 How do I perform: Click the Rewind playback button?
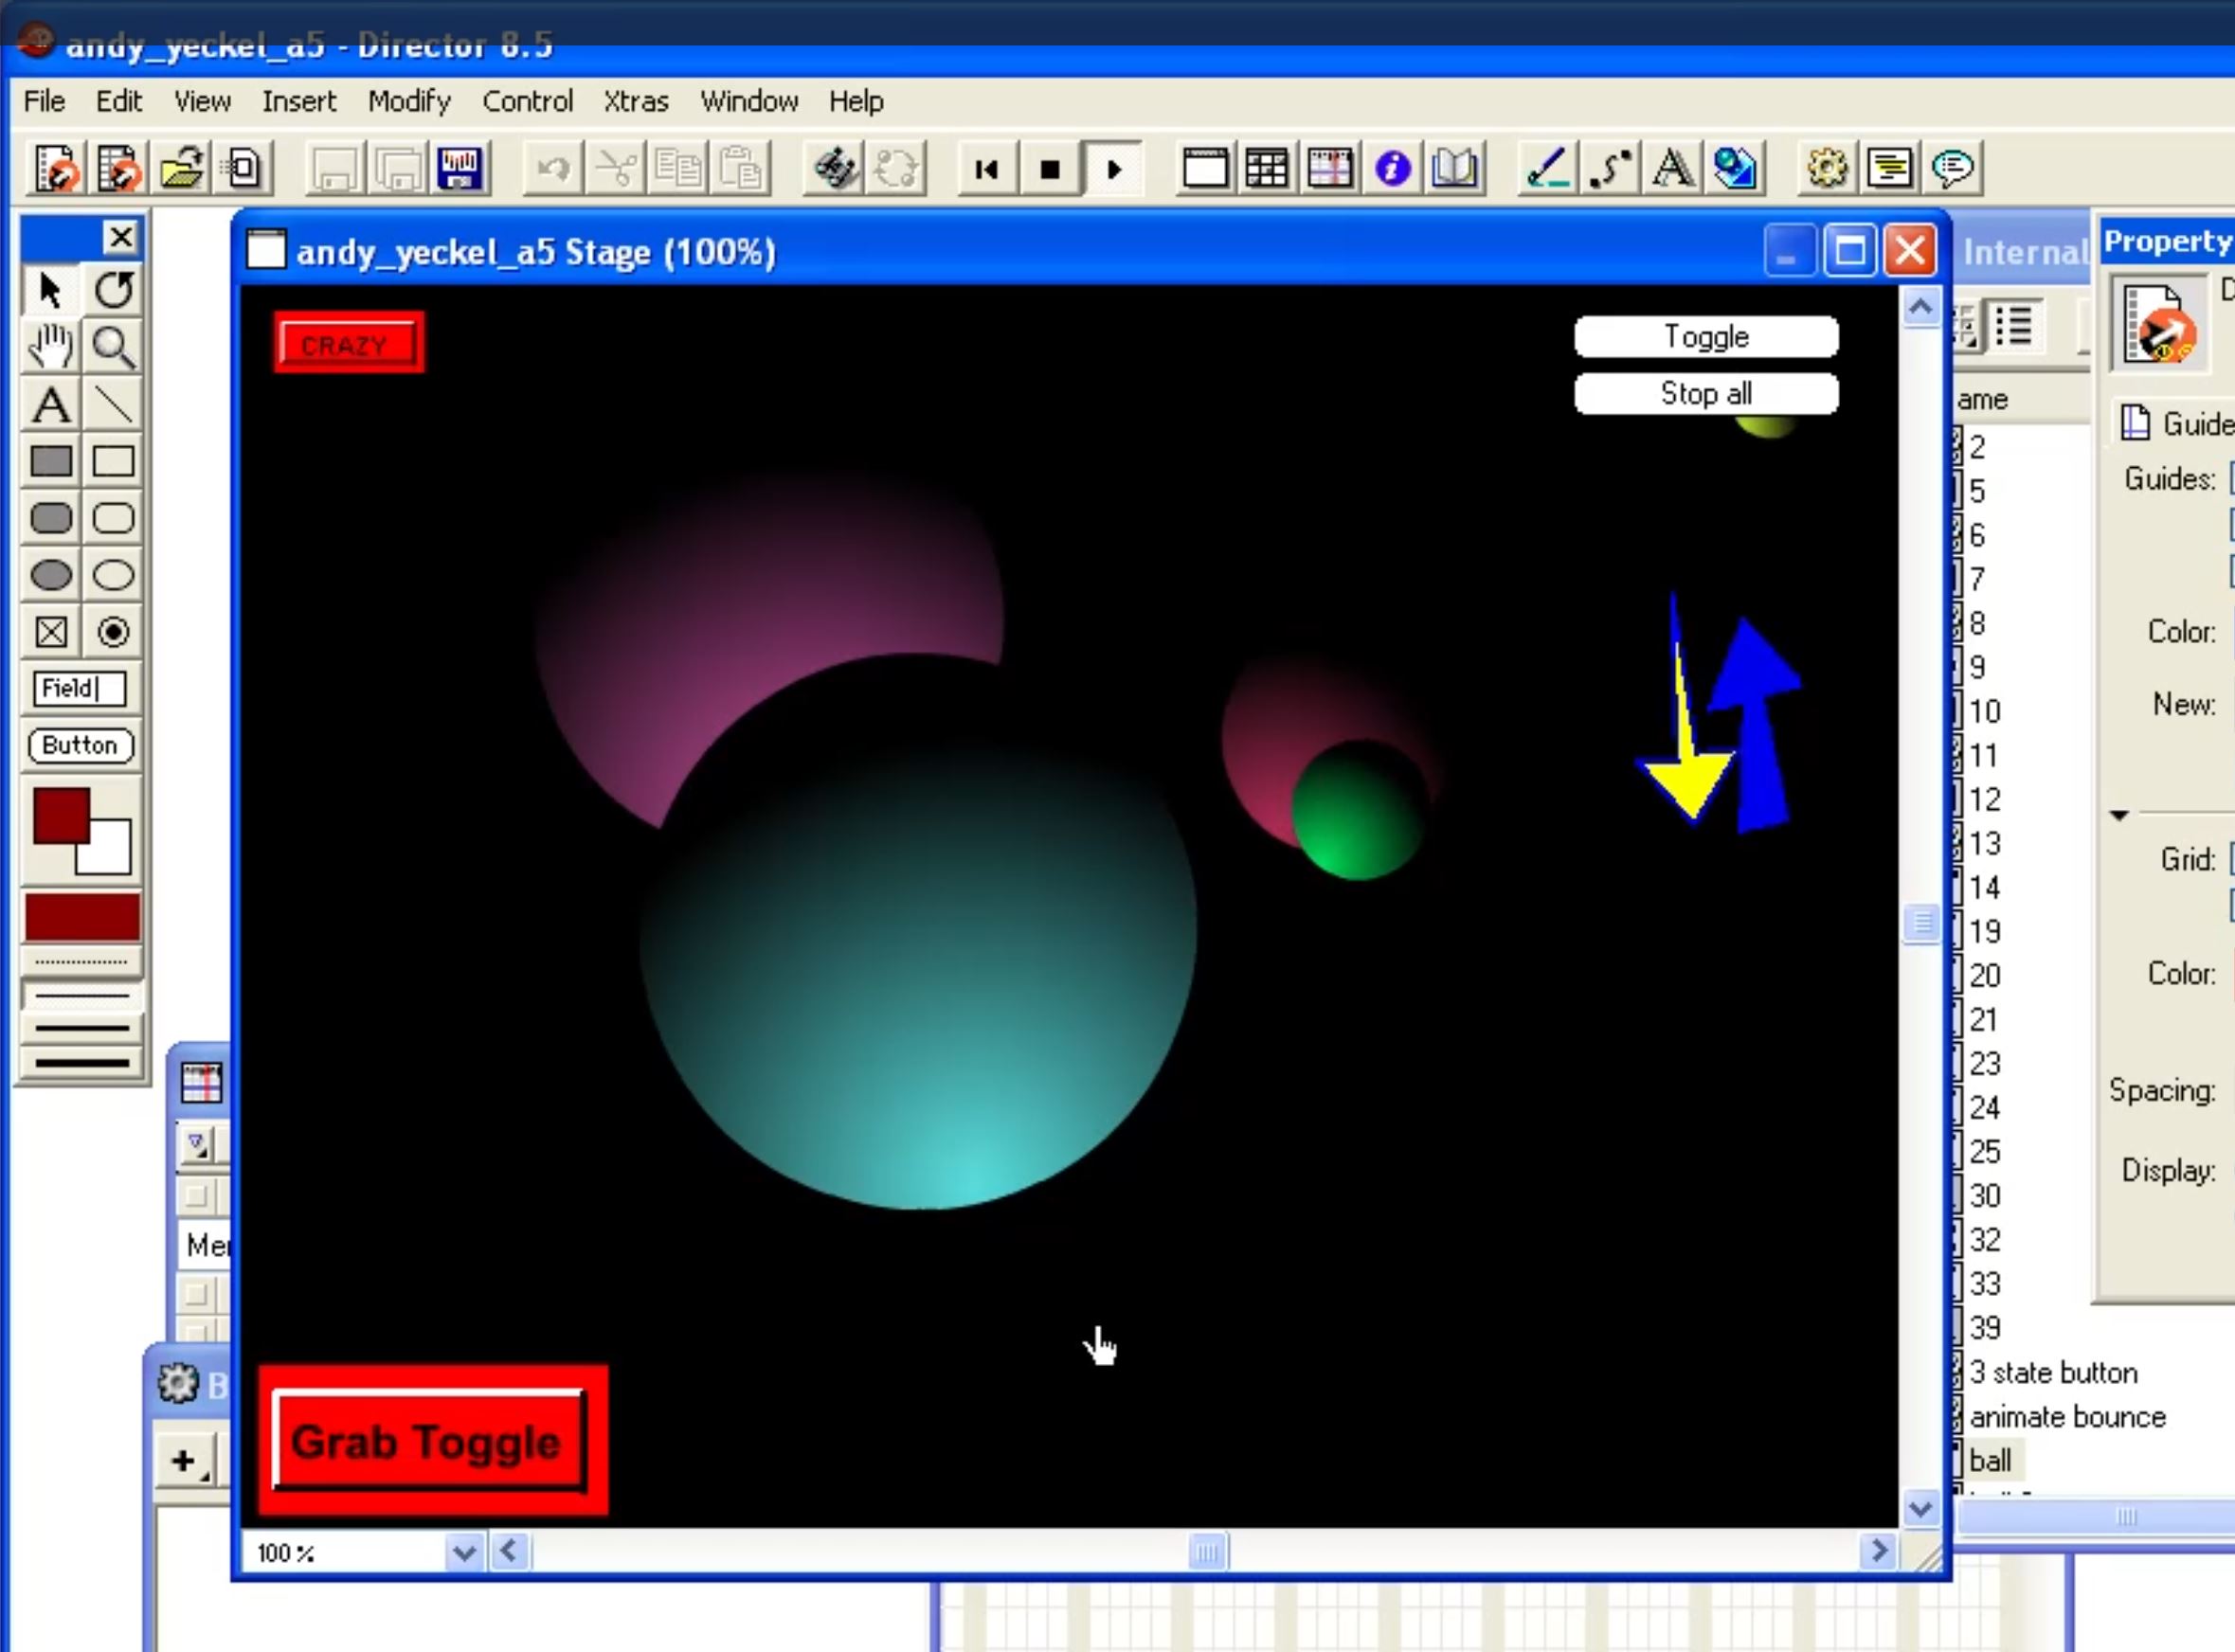tap(986, 169)
